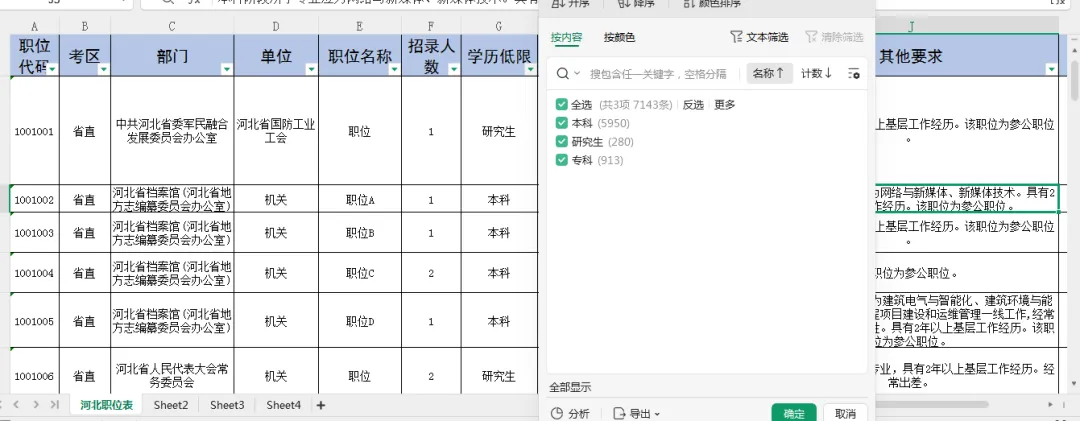The image size is (1080, 421).
Task: Select 机关 cell in row 1001002
Action: point(276,200)
